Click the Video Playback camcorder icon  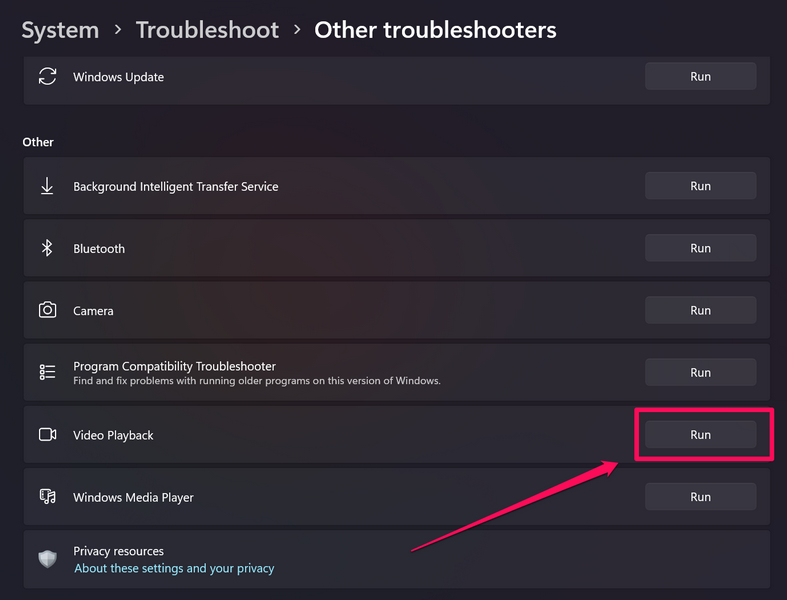point(47,435)
